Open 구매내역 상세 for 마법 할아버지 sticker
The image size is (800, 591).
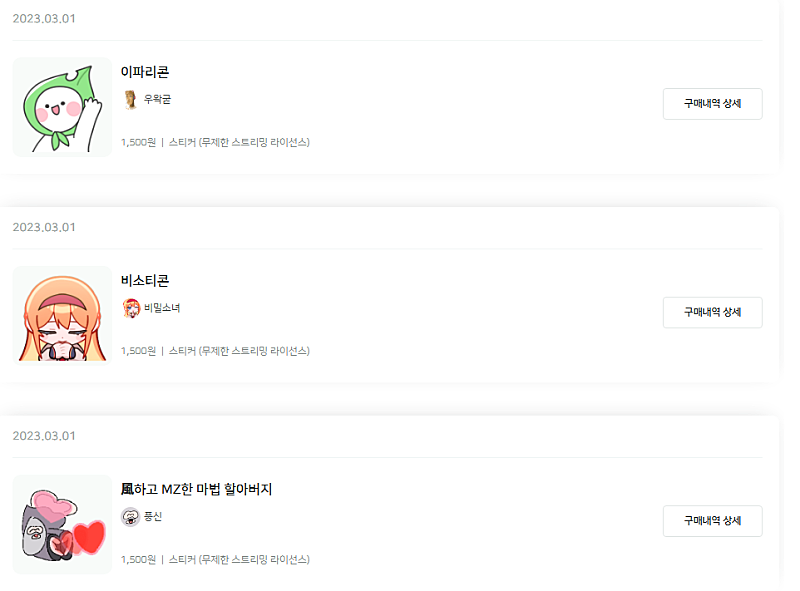tap(712, 521)
